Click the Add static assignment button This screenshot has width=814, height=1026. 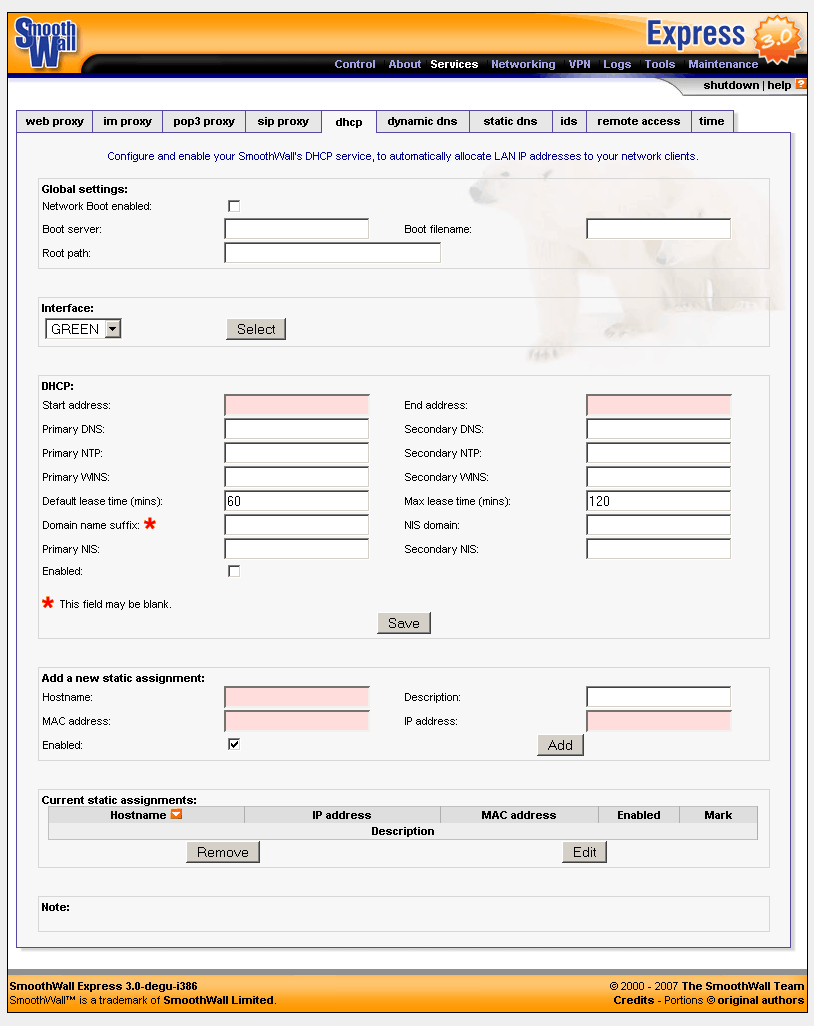(560, 745)
